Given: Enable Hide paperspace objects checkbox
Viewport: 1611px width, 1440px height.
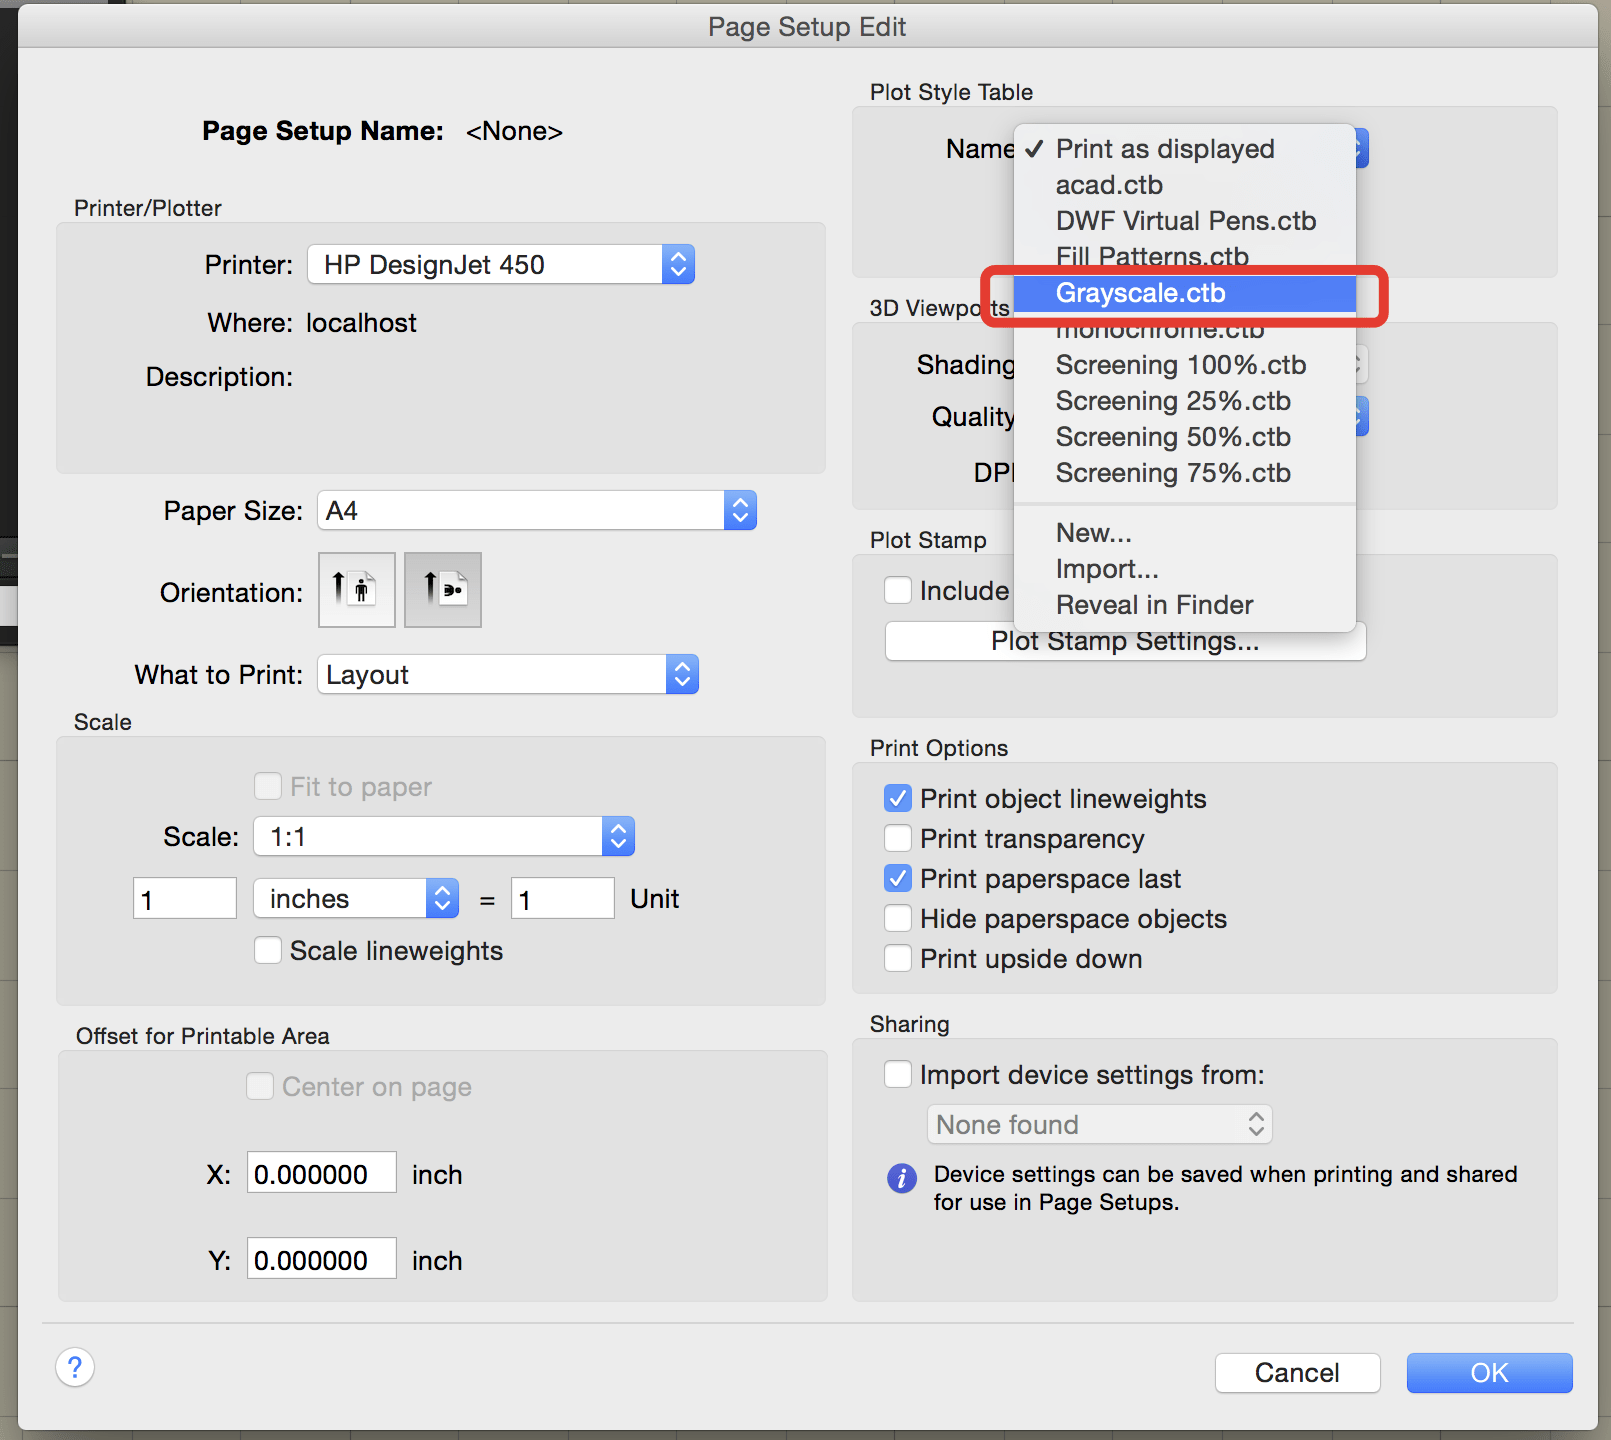Looking at the screenshot, I should coord(898,918).
